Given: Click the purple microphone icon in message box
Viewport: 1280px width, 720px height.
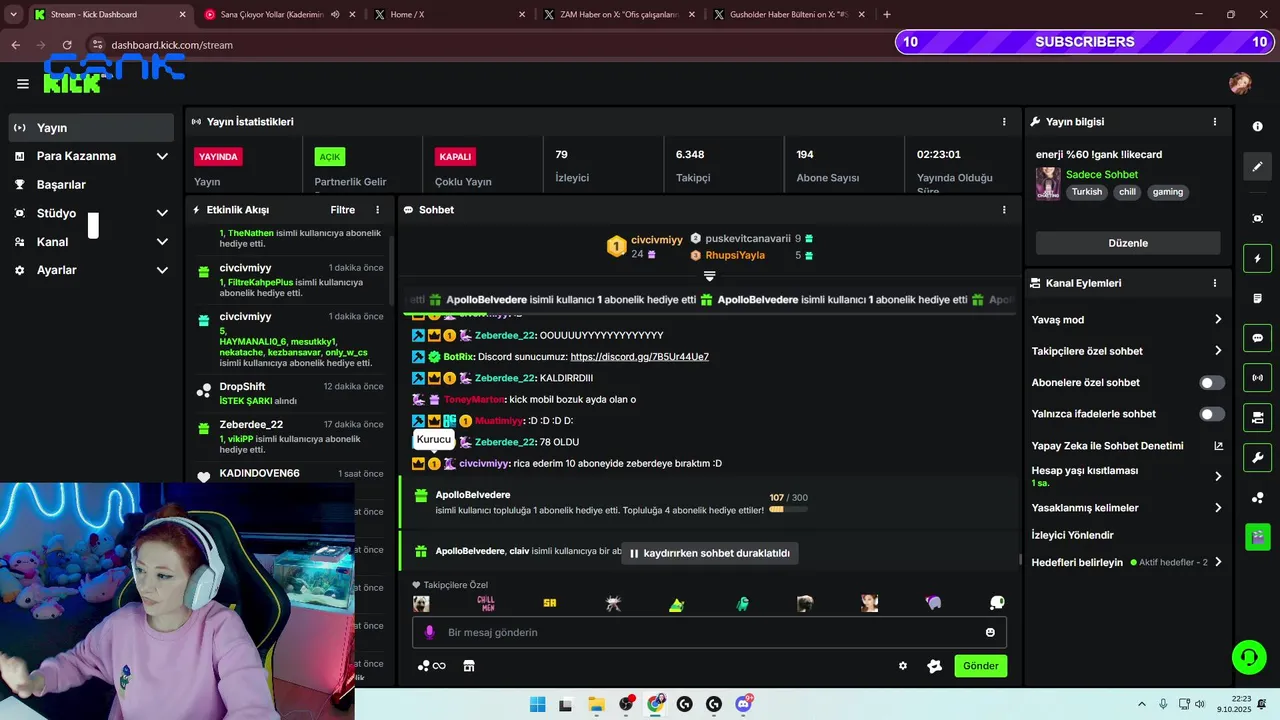Looking at the screenshot, I should click(x=430, y=632).
